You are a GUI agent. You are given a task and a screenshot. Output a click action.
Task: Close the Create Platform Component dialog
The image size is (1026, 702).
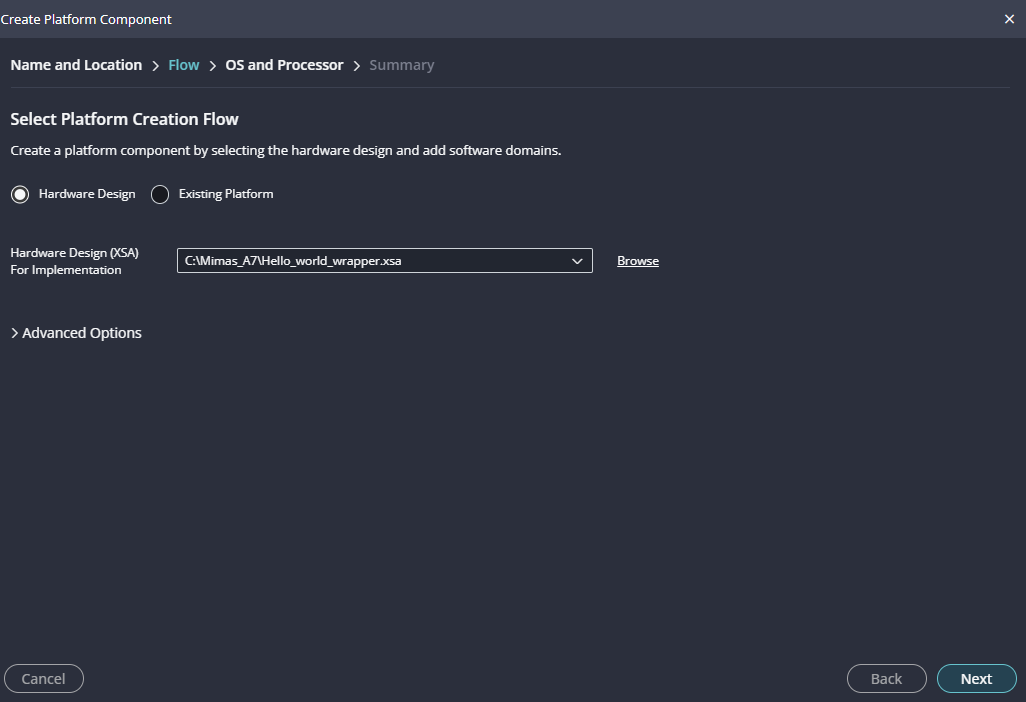[x=1009, y=19]
